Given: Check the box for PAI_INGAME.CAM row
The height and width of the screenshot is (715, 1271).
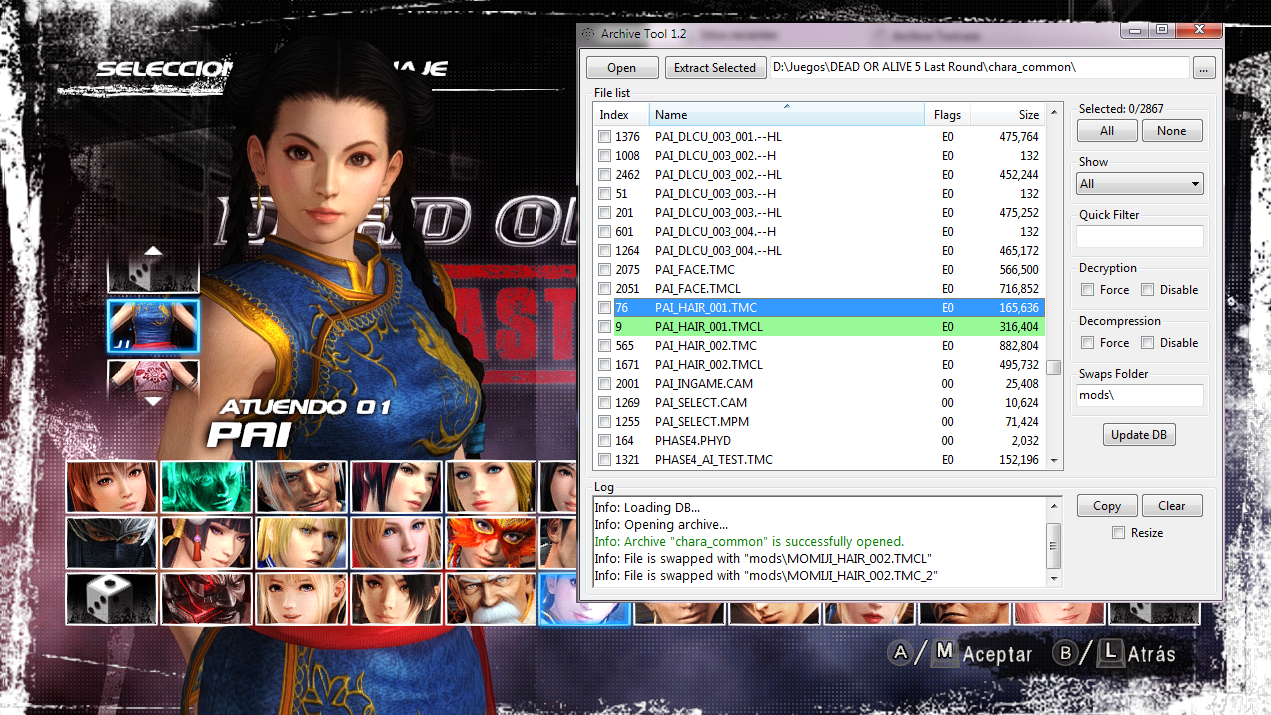Looking at the screenshot, I should (x=604, y=384).
